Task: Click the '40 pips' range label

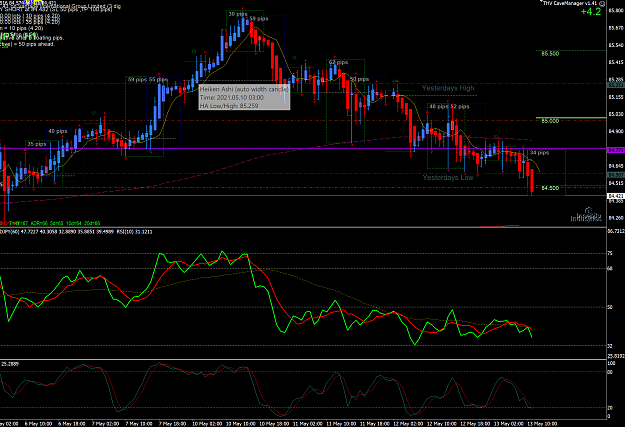Action: [58, 131]
